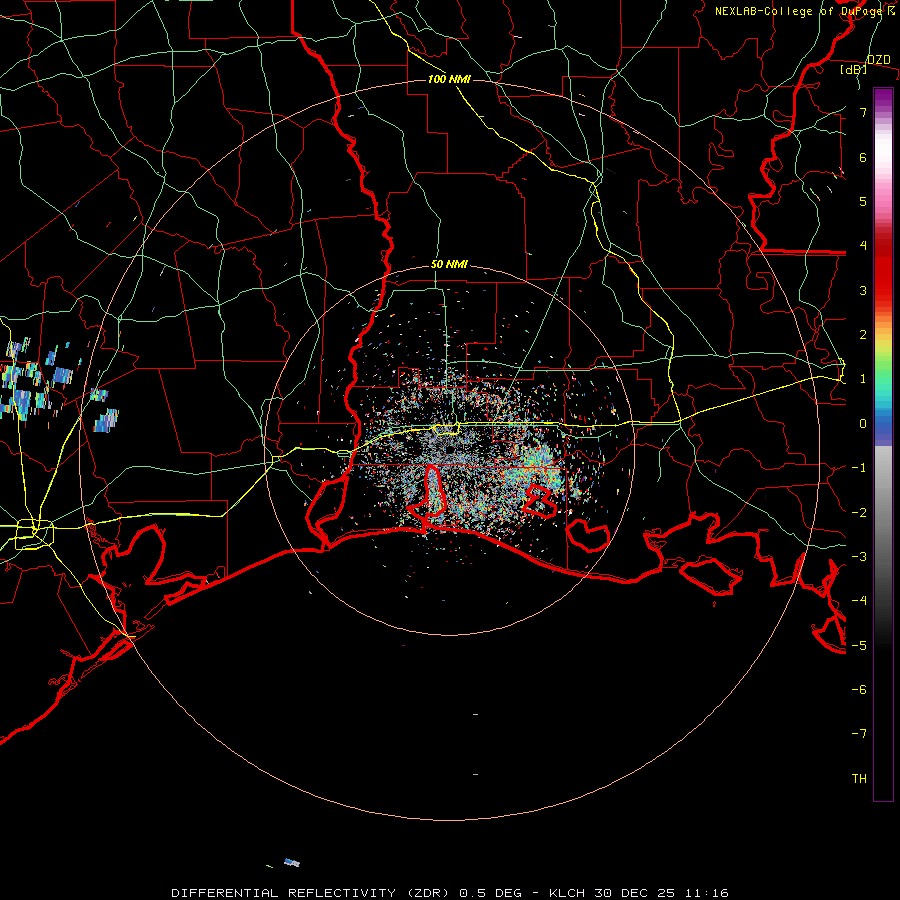Click the "4" value on the color scale

(863, 246)
